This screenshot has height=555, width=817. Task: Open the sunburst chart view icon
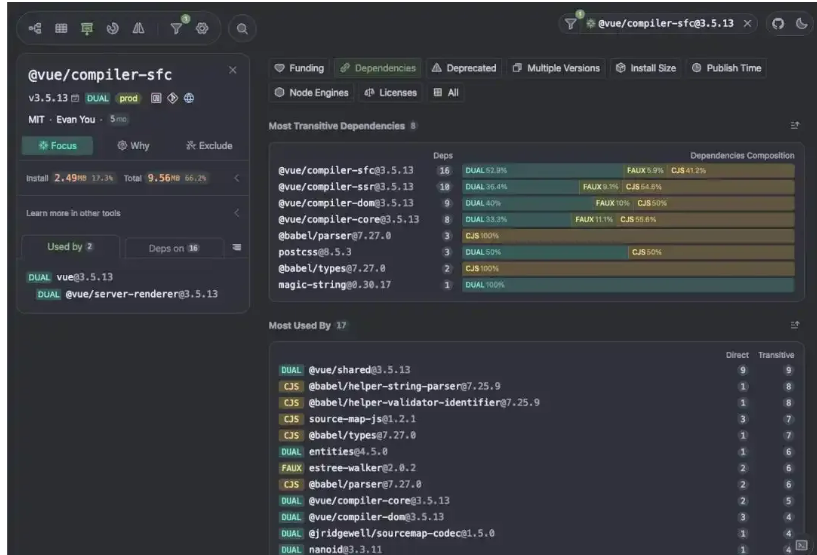(113, 29)
